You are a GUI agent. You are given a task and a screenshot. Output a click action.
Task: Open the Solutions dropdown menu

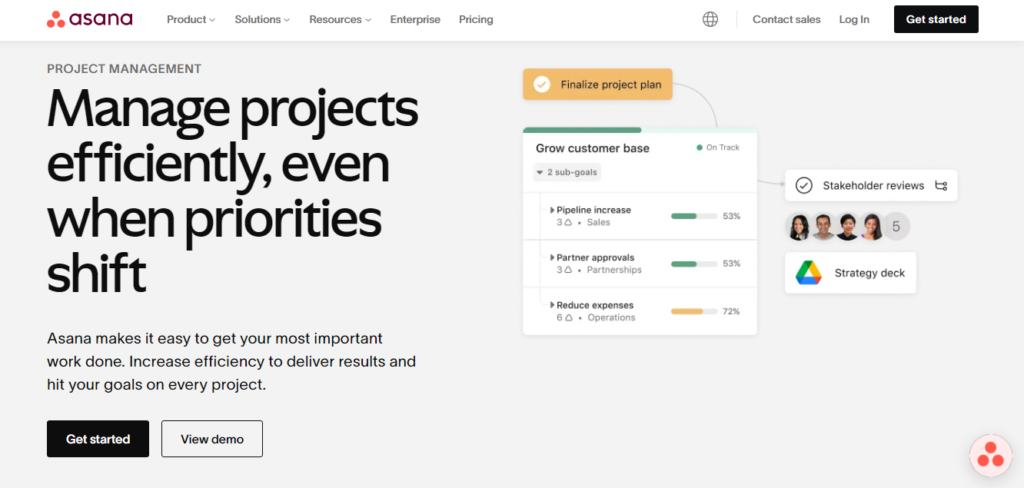coord(262,20)
